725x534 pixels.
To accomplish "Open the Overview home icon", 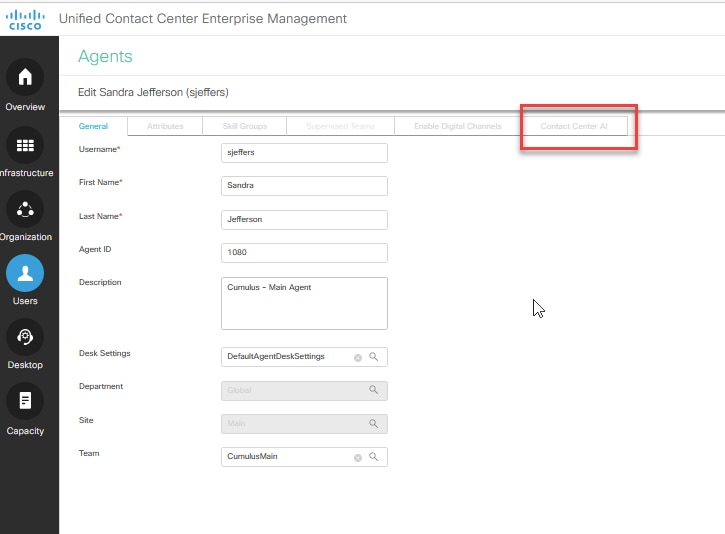I will 25,77.
